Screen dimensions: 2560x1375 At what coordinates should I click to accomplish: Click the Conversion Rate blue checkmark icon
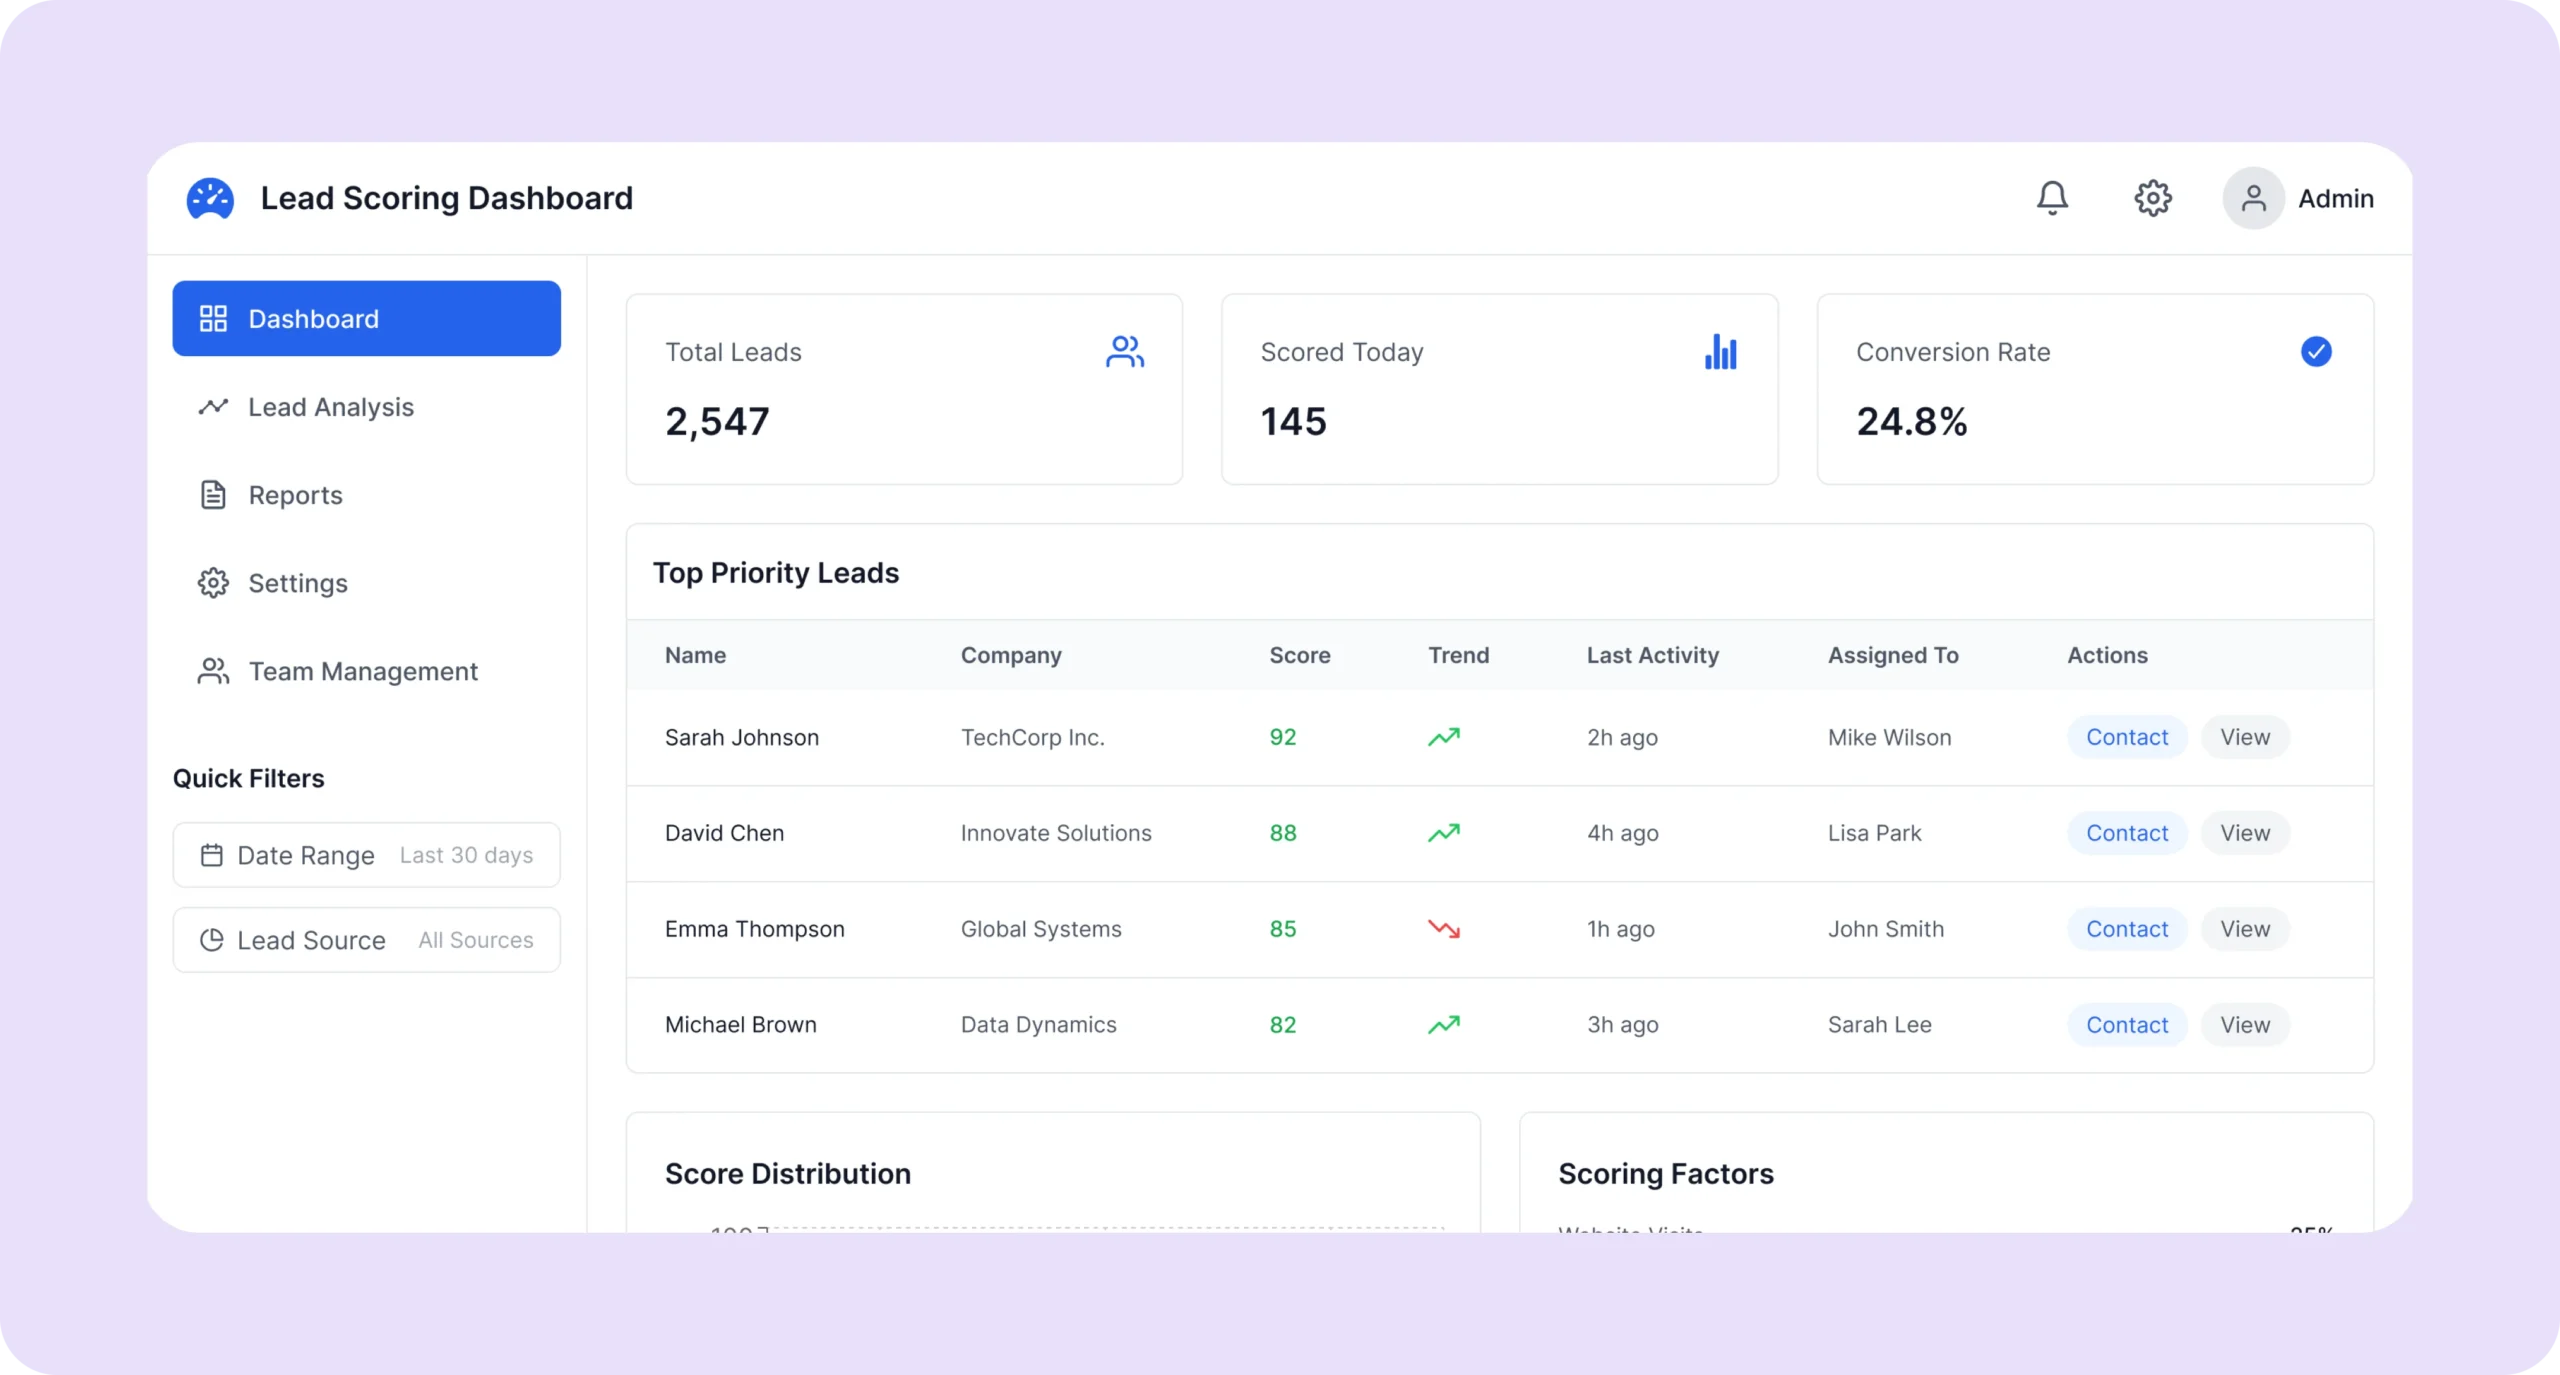click(2316, 352)
